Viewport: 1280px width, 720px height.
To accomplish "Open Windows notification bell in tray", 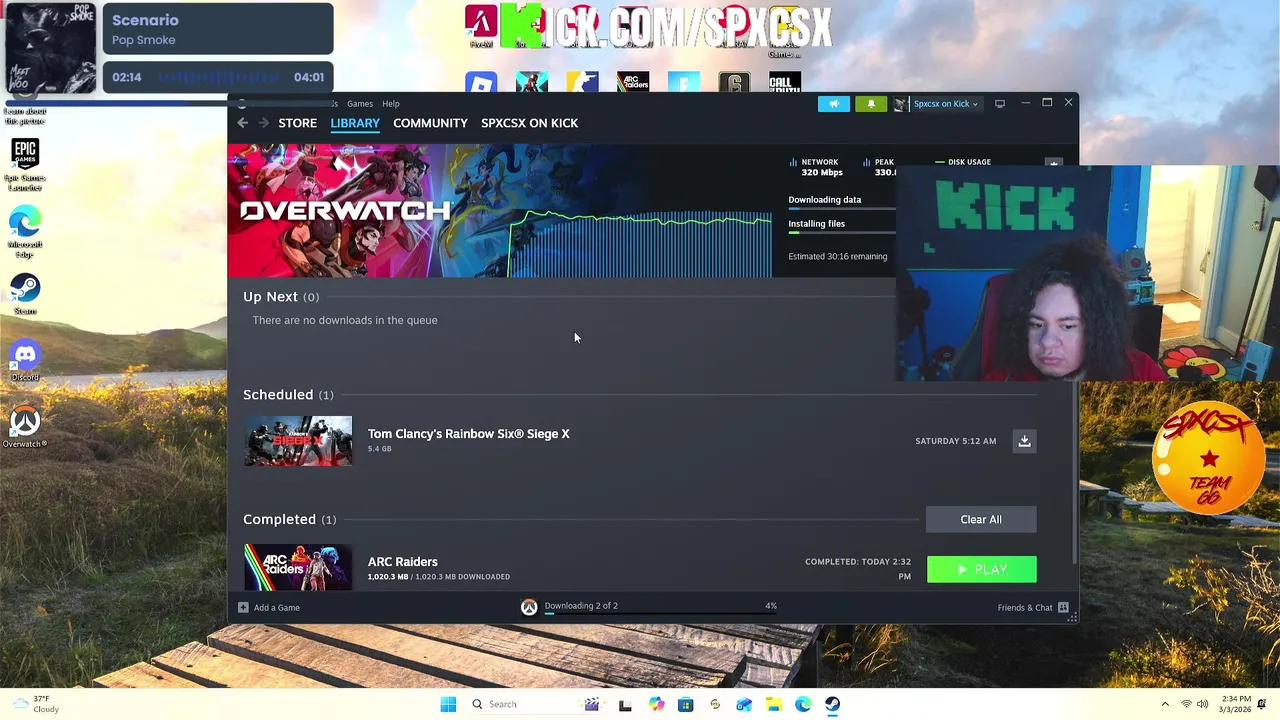I will pyautogui.click(x=1262, y=704).
